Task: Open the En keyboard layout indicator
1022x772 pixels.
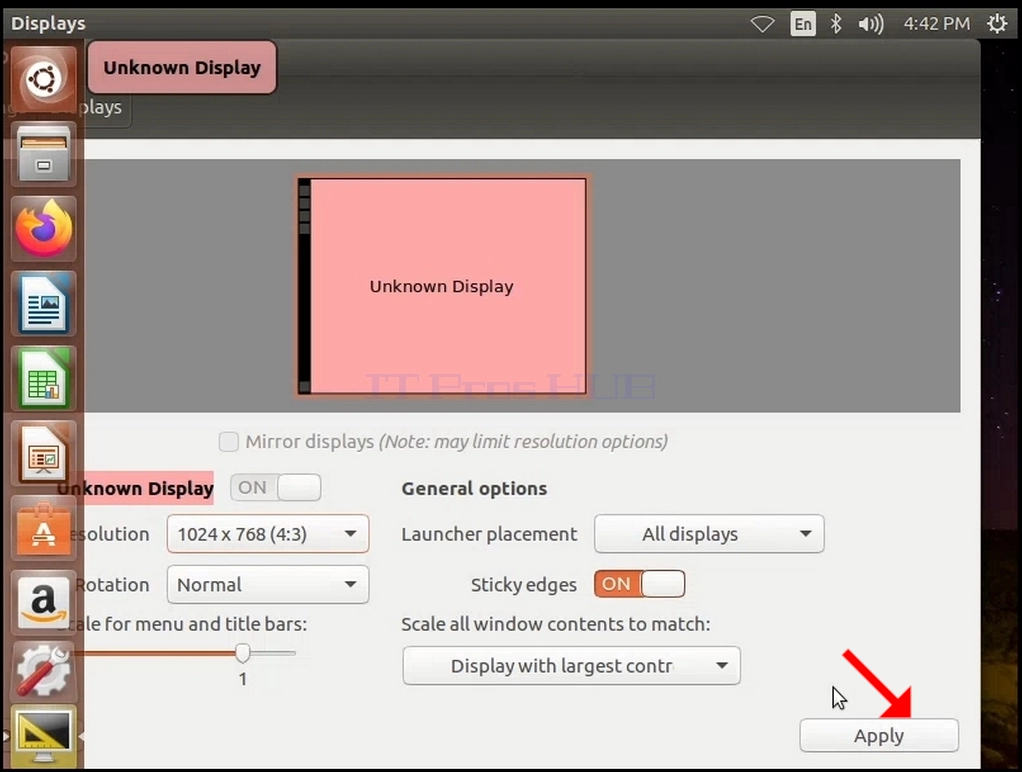Action: pos(803,24)
